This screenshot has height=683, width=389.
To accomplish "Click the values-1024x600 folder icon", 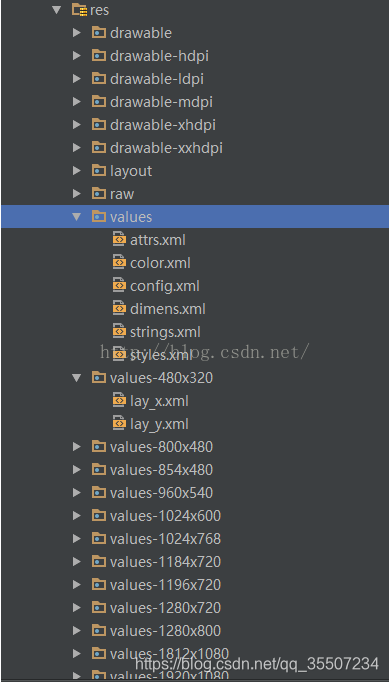I will coord(99,515).
